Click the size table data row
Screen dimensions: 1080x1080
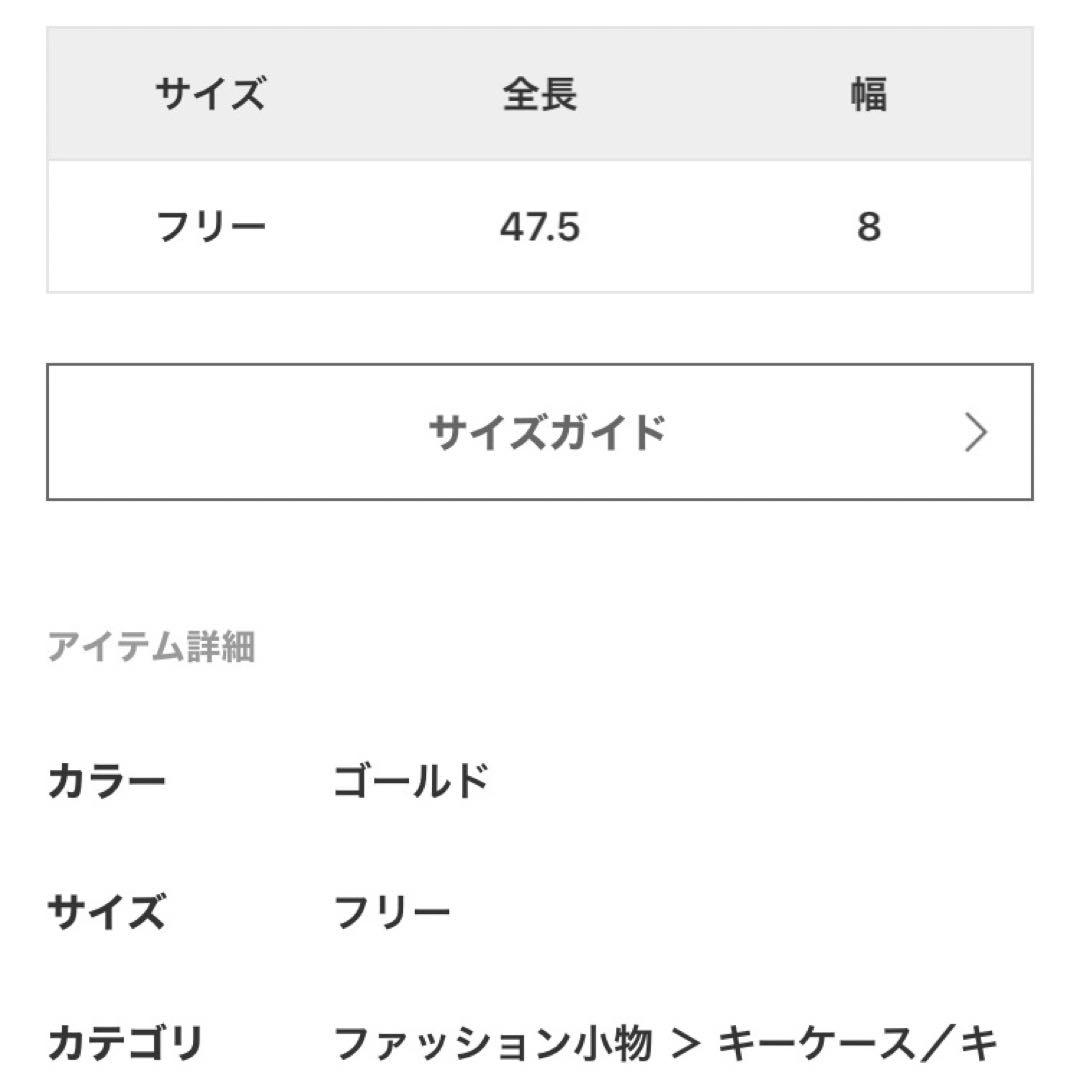(539, 227)
